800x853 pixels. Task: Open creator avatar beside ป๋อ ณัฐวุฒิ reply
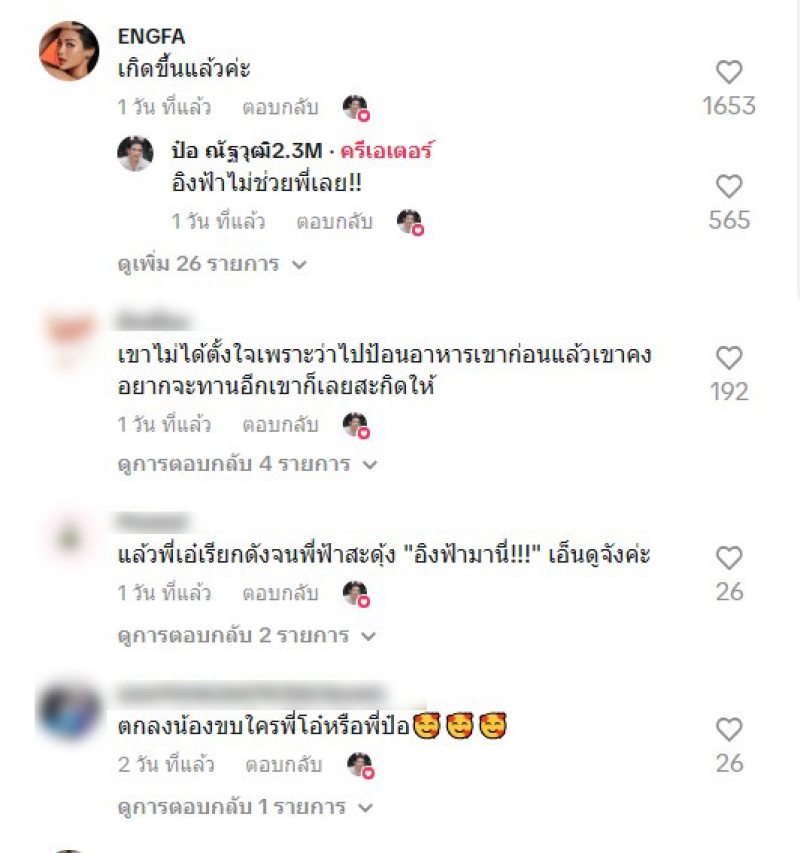pyautogui.click(x=135, y=153)
